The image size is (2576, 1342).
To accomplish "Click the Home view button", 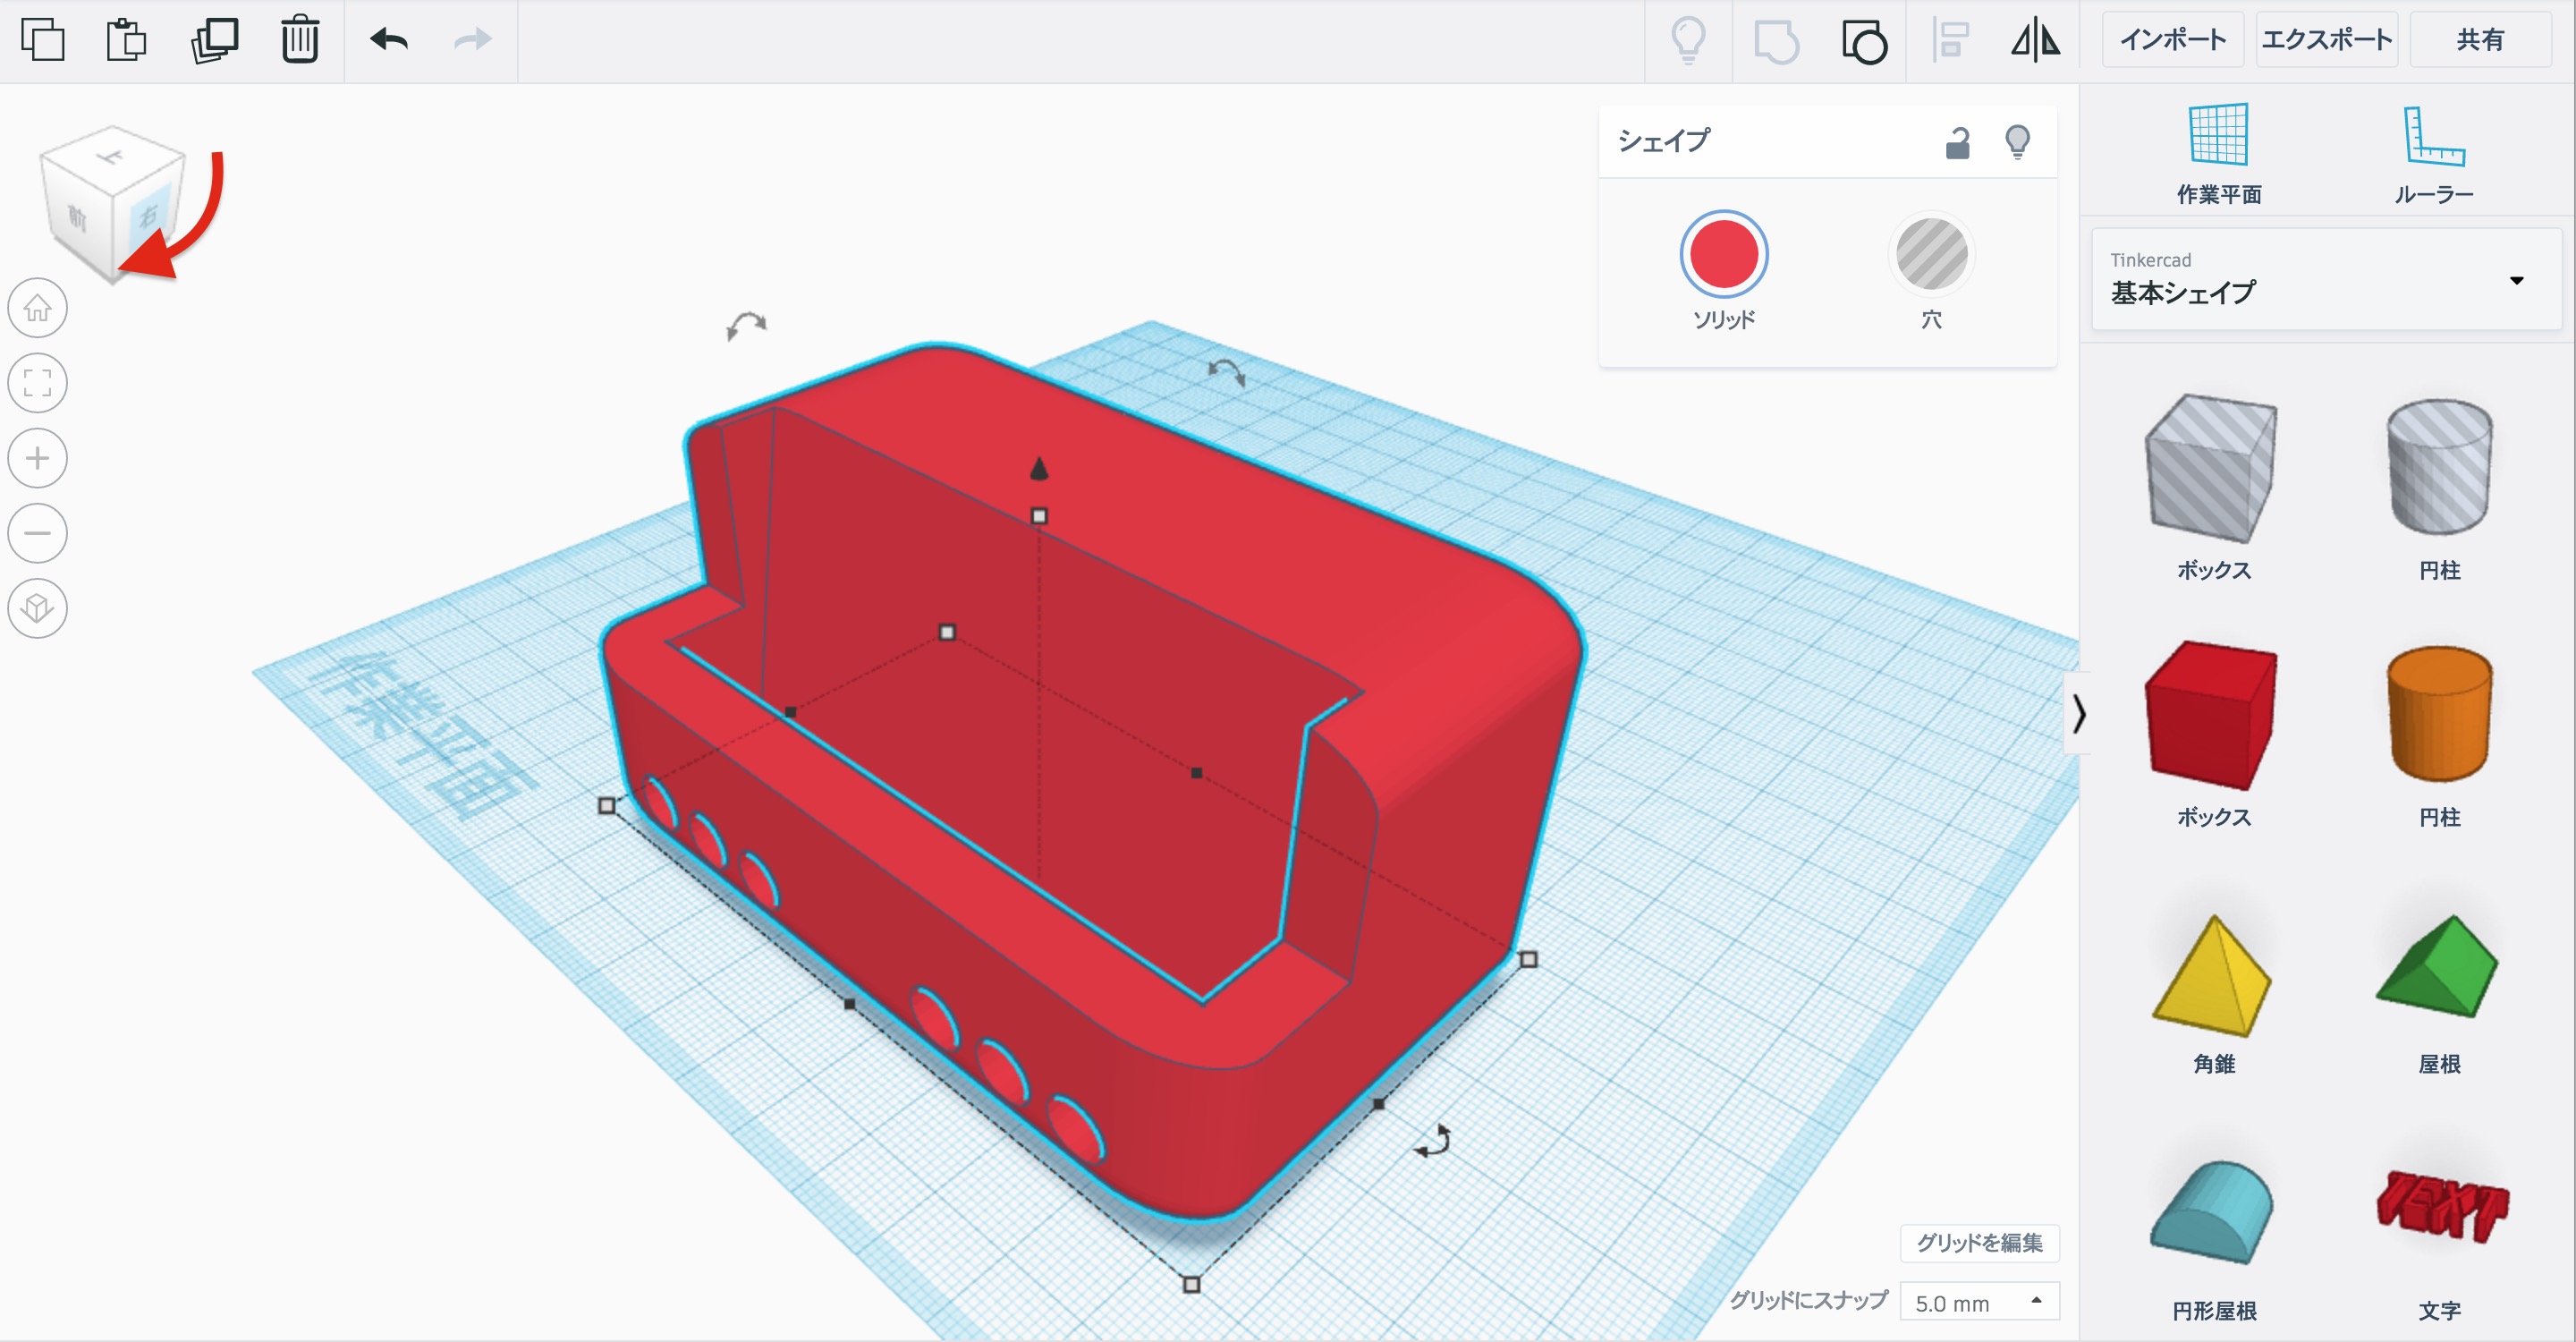I will click(38, 308).
